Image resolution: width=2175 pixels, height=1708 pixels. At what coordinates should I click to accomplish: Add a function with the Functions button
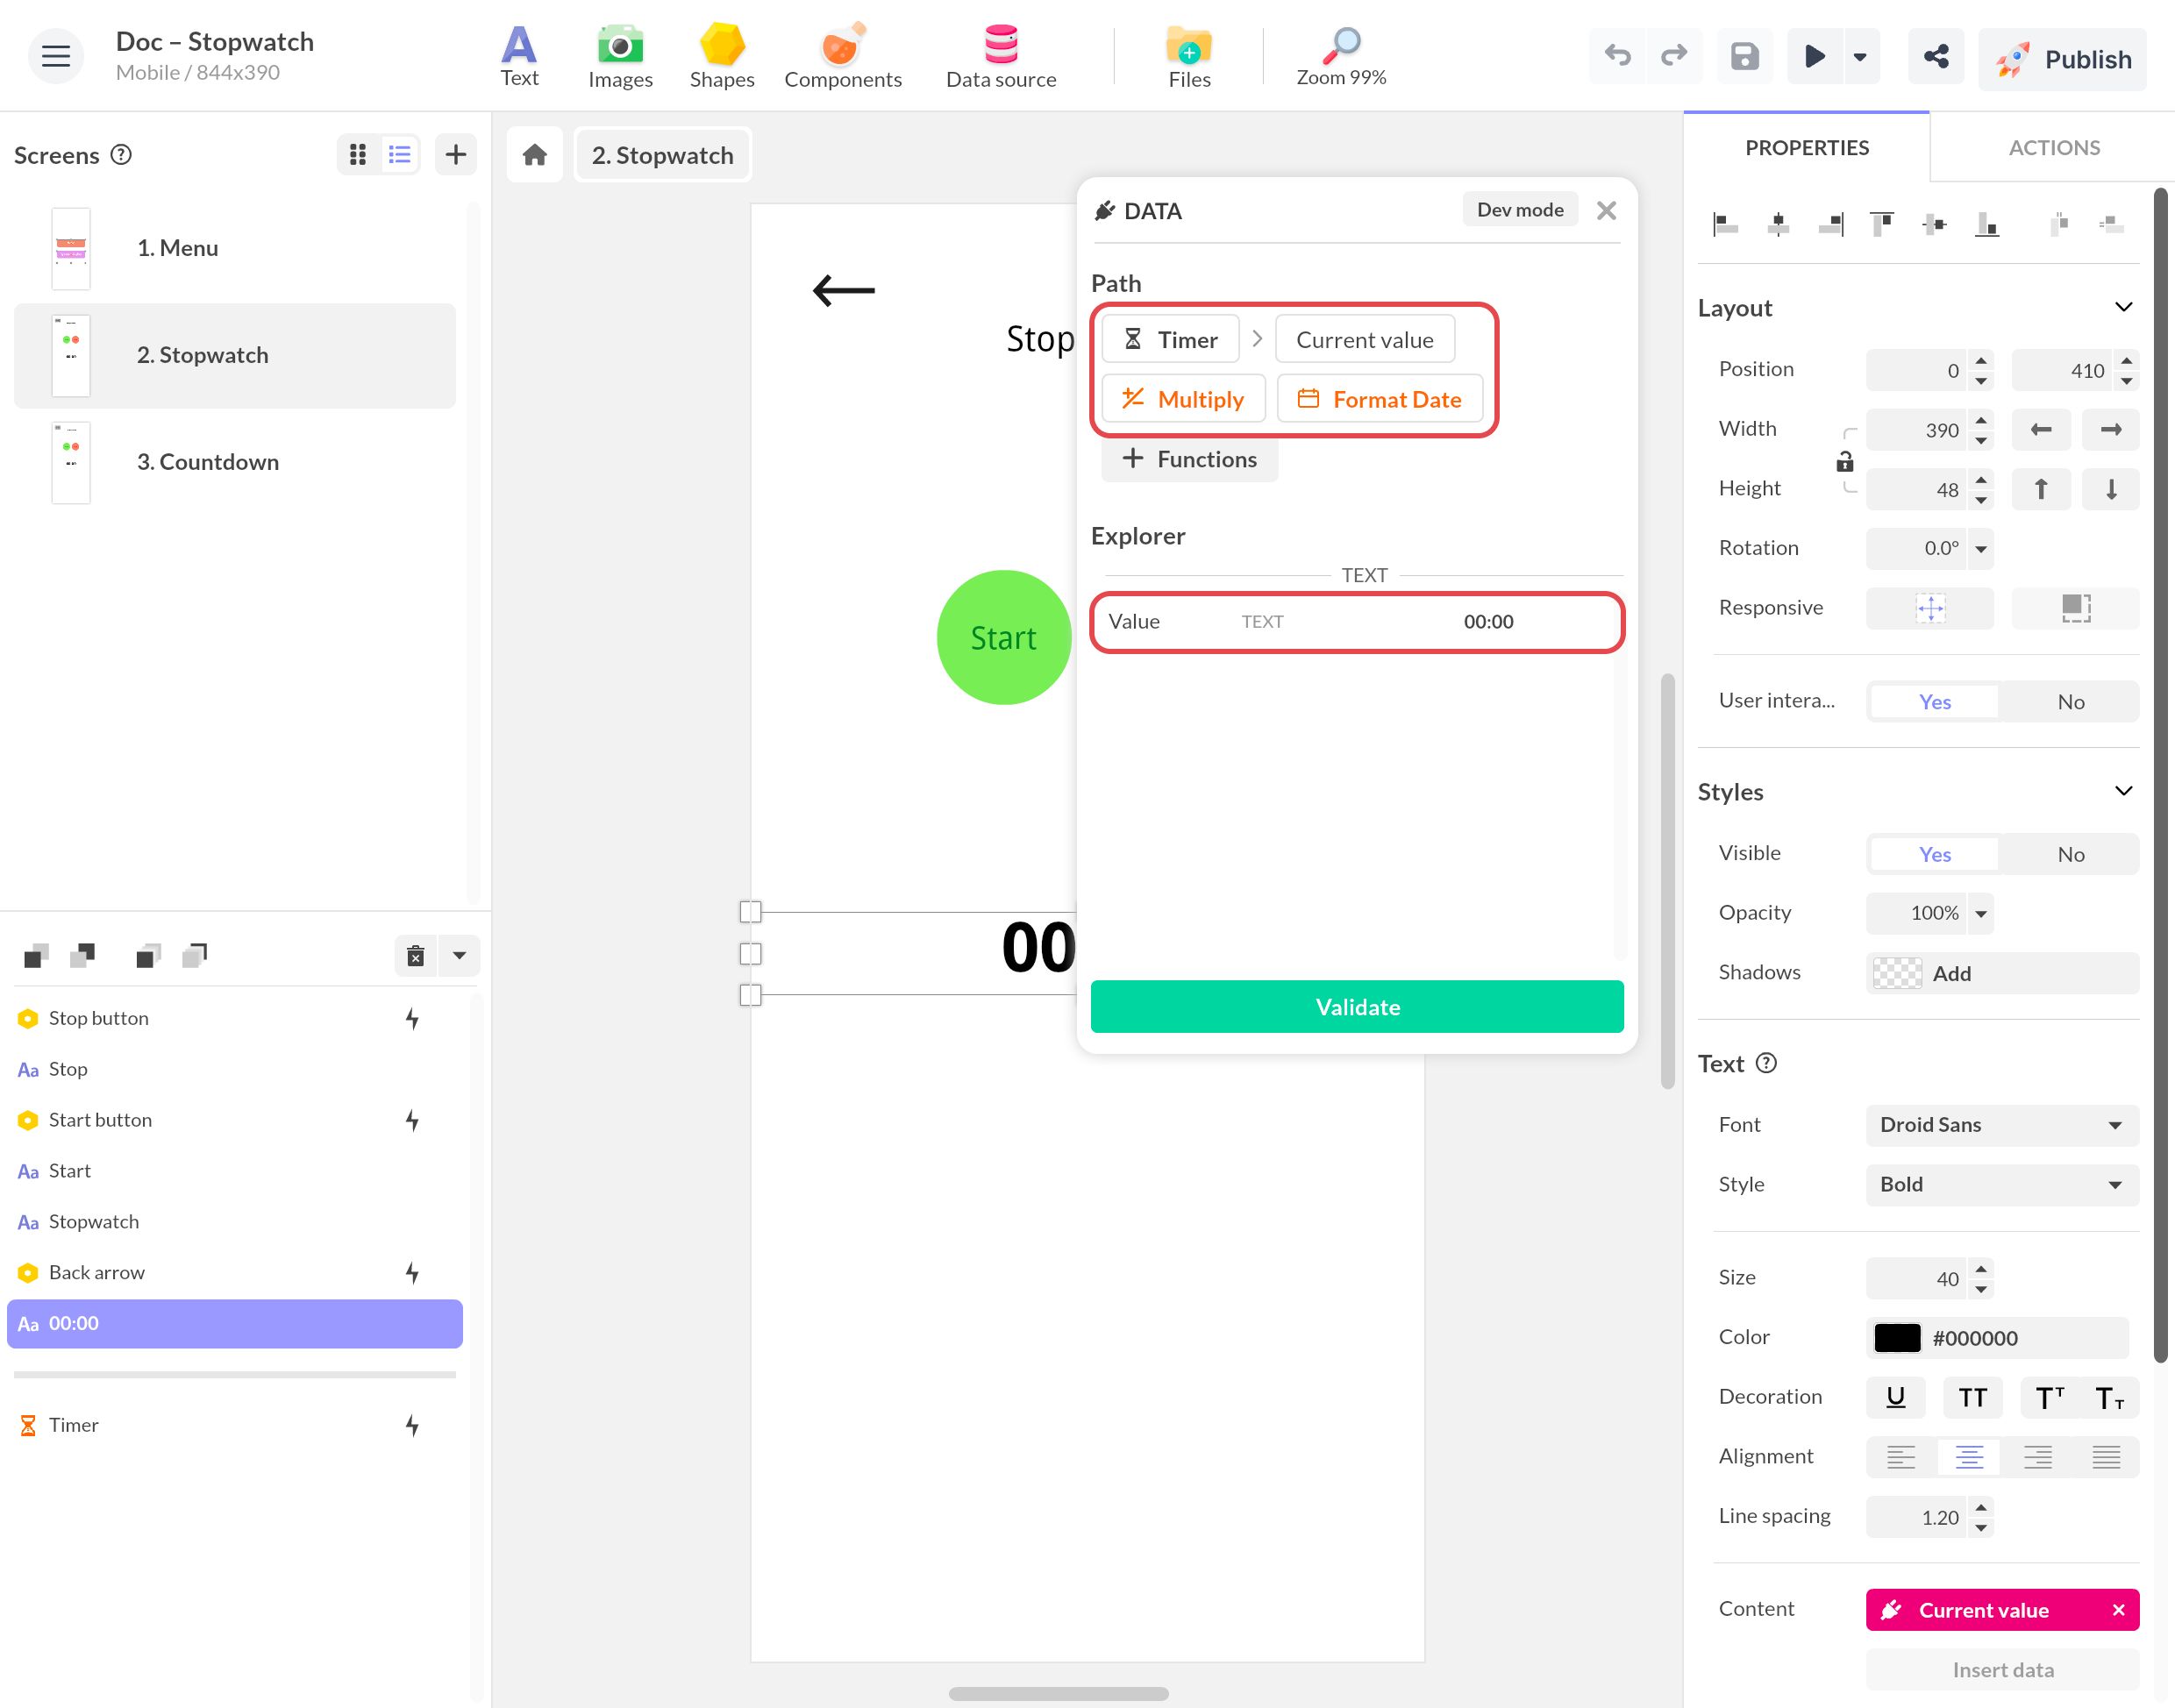click(x=1189, y=459)
